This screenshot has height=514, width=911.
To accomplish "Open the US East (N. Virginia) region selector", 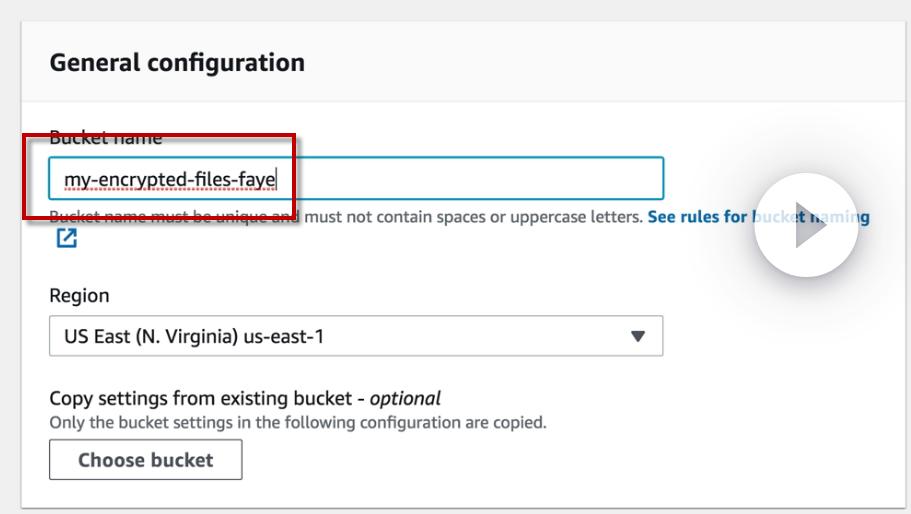I will (355, 337).
